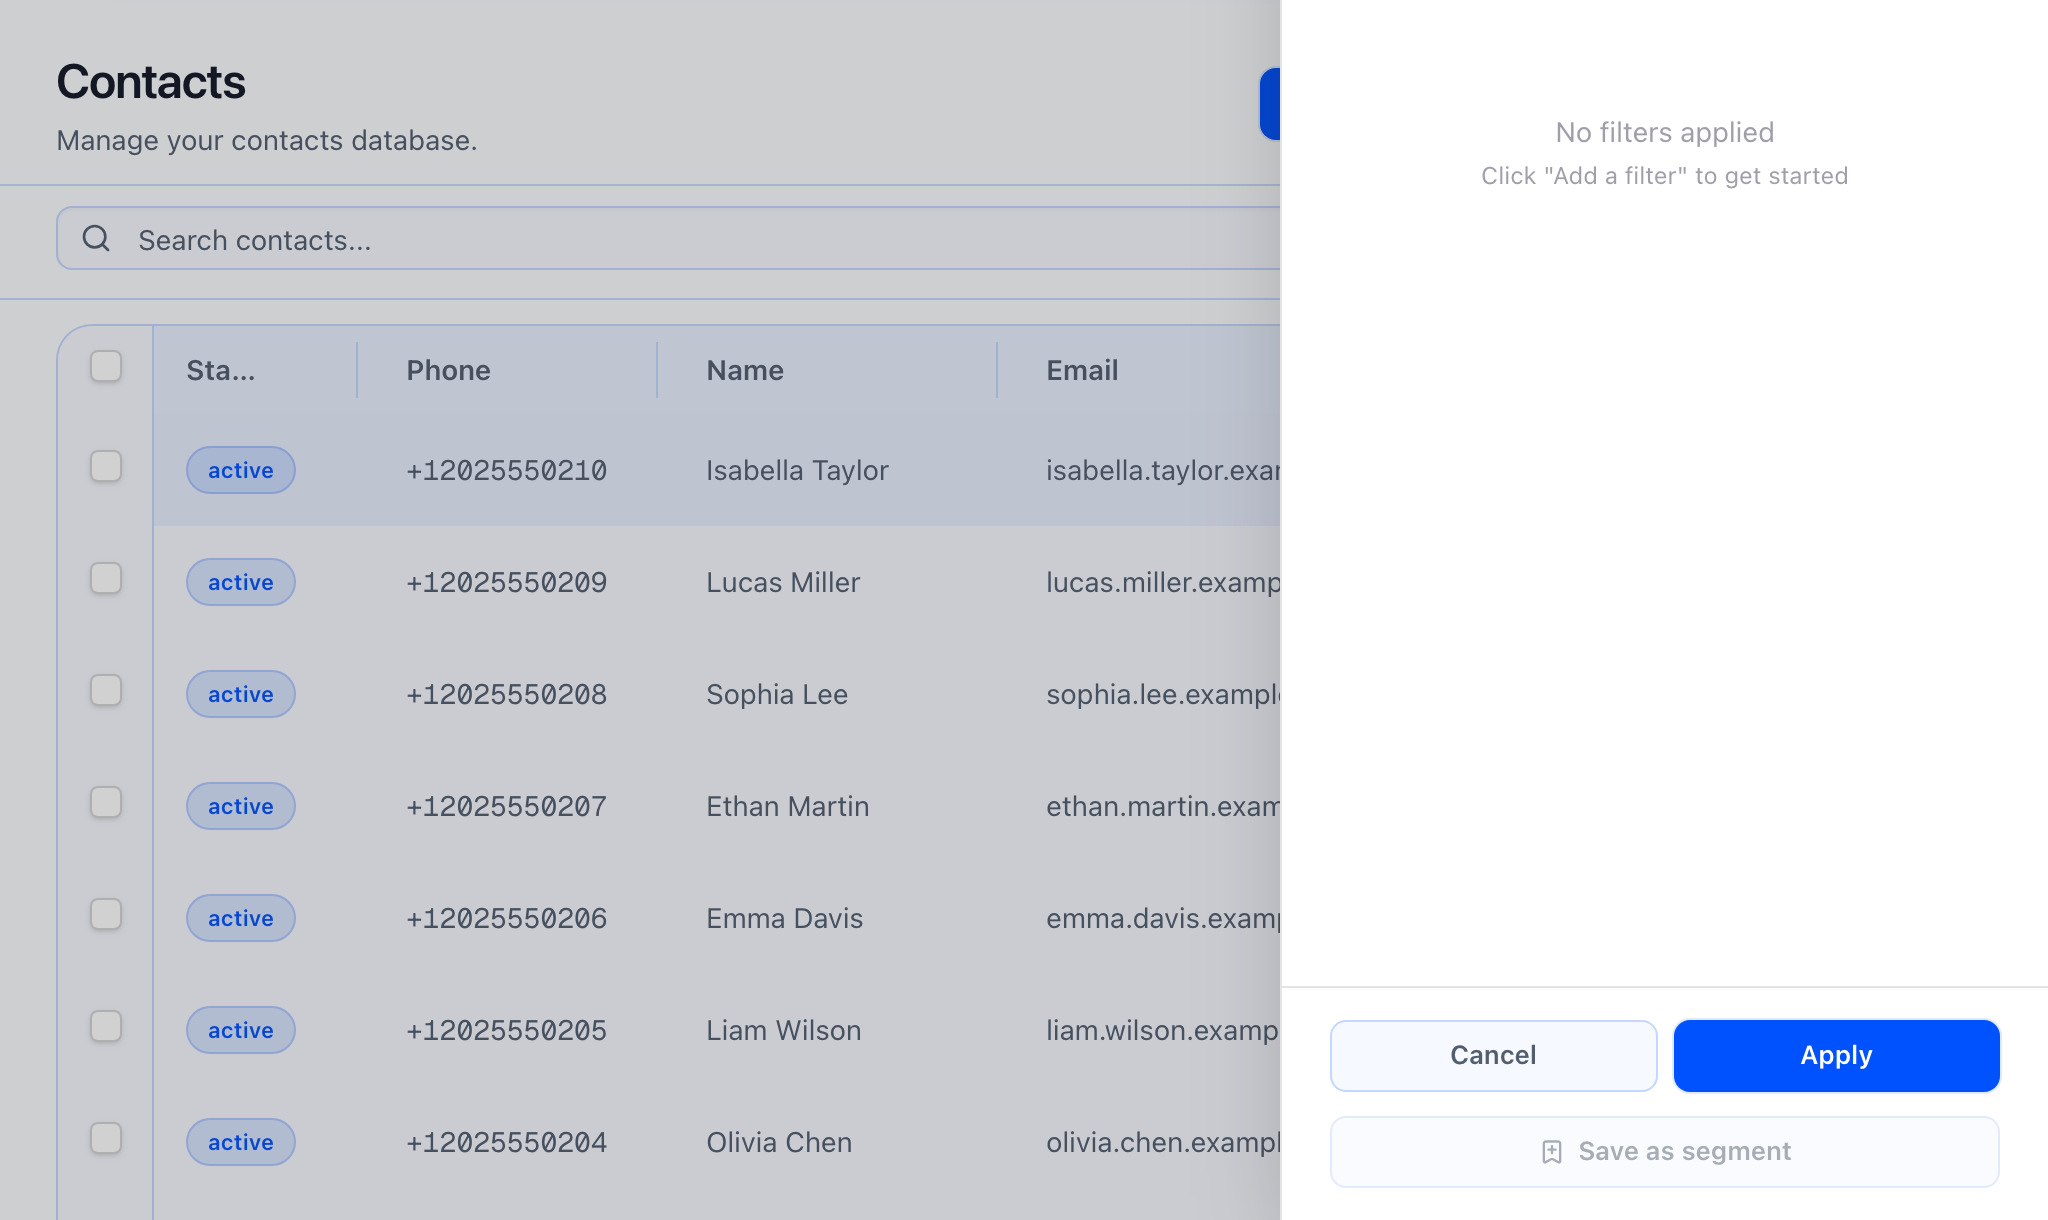Click the Contacts page heading
2048x1220 pixels.
click(x=151, y=82)
